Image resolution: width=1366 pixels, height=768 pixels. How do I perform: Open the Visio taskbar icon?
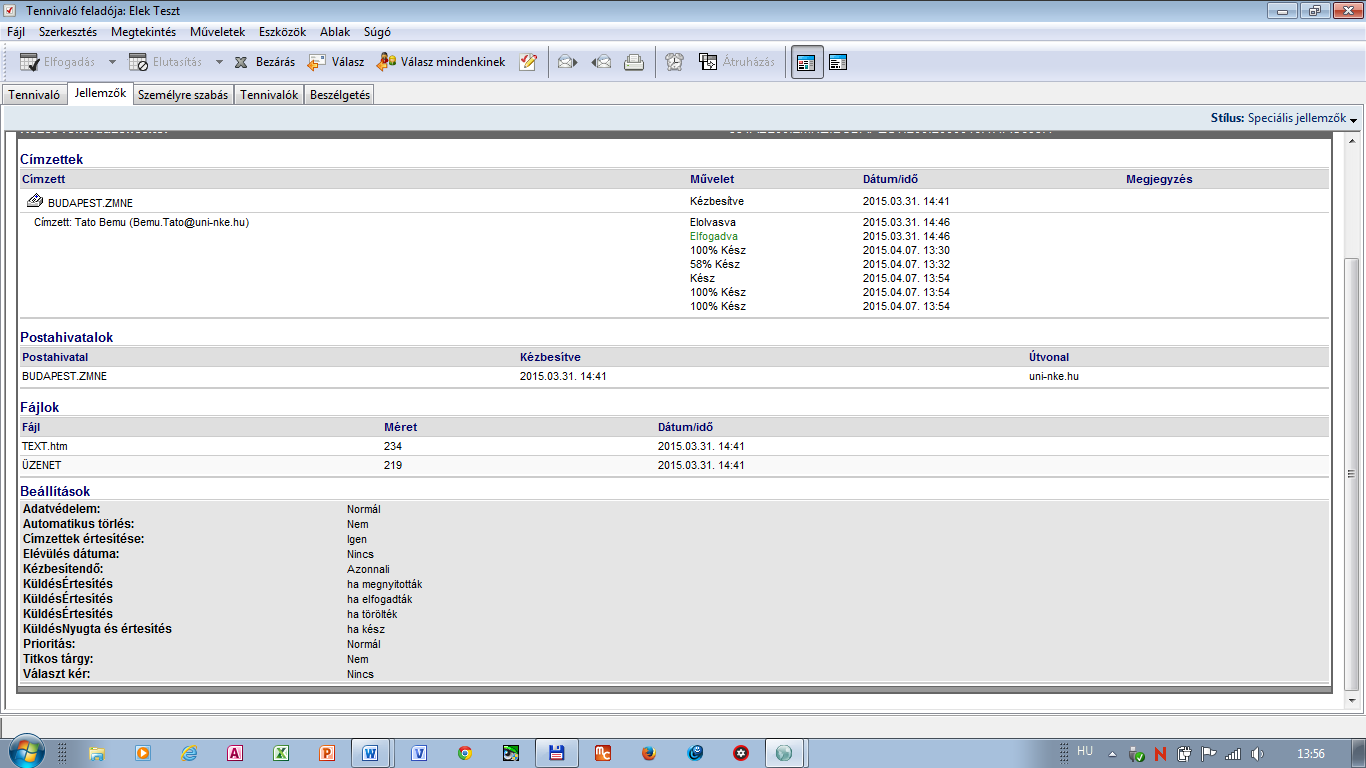click(x=419, y=753)
